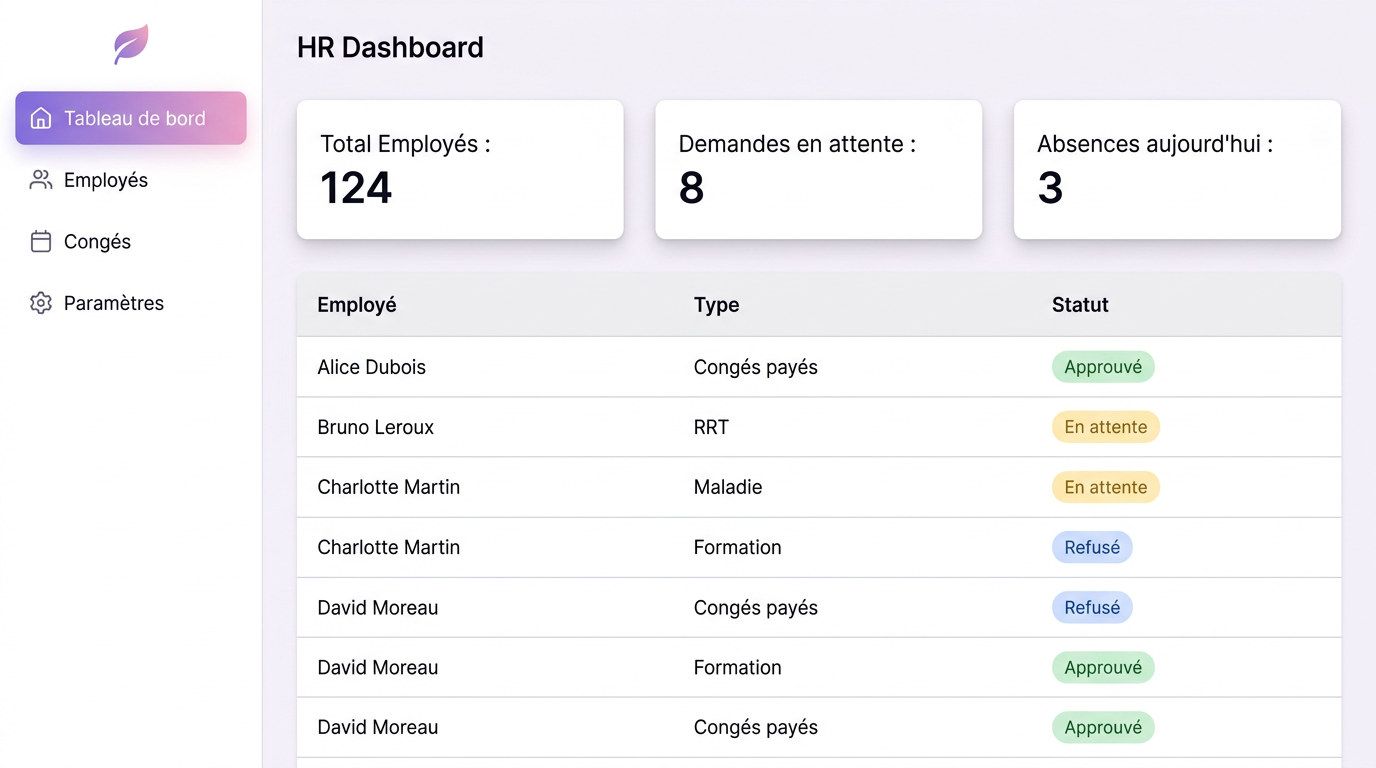Click the Absences aujourd'hui card
This screenshot has height=768, width=1376.
click(1177, 170)
